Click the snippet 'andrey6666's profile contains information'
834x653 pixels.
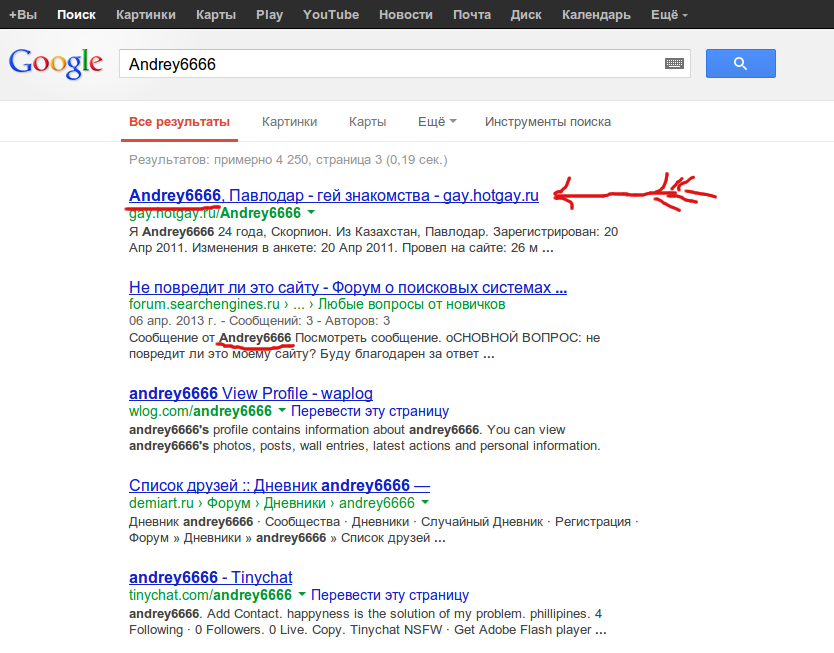coord(364,438)
